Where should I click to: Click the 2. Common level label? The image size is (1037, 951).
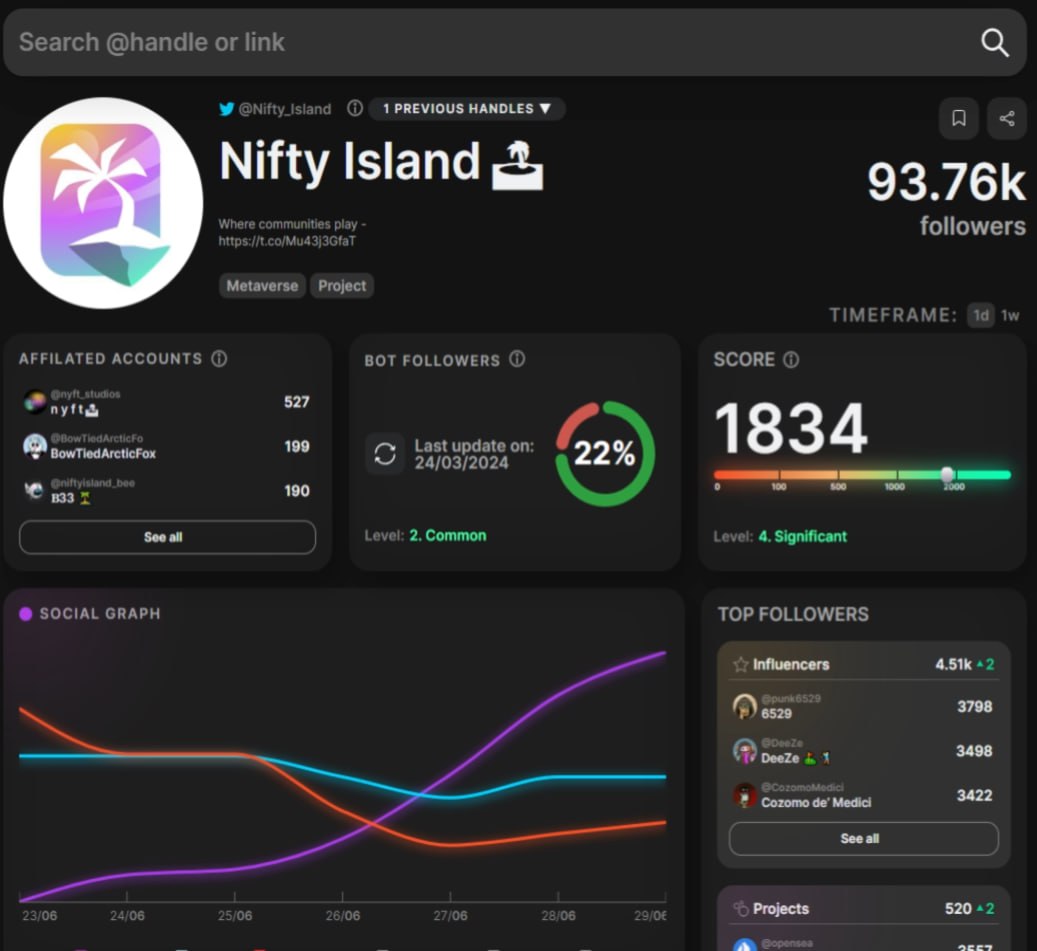pyautogui.click(x=448, y=536)
